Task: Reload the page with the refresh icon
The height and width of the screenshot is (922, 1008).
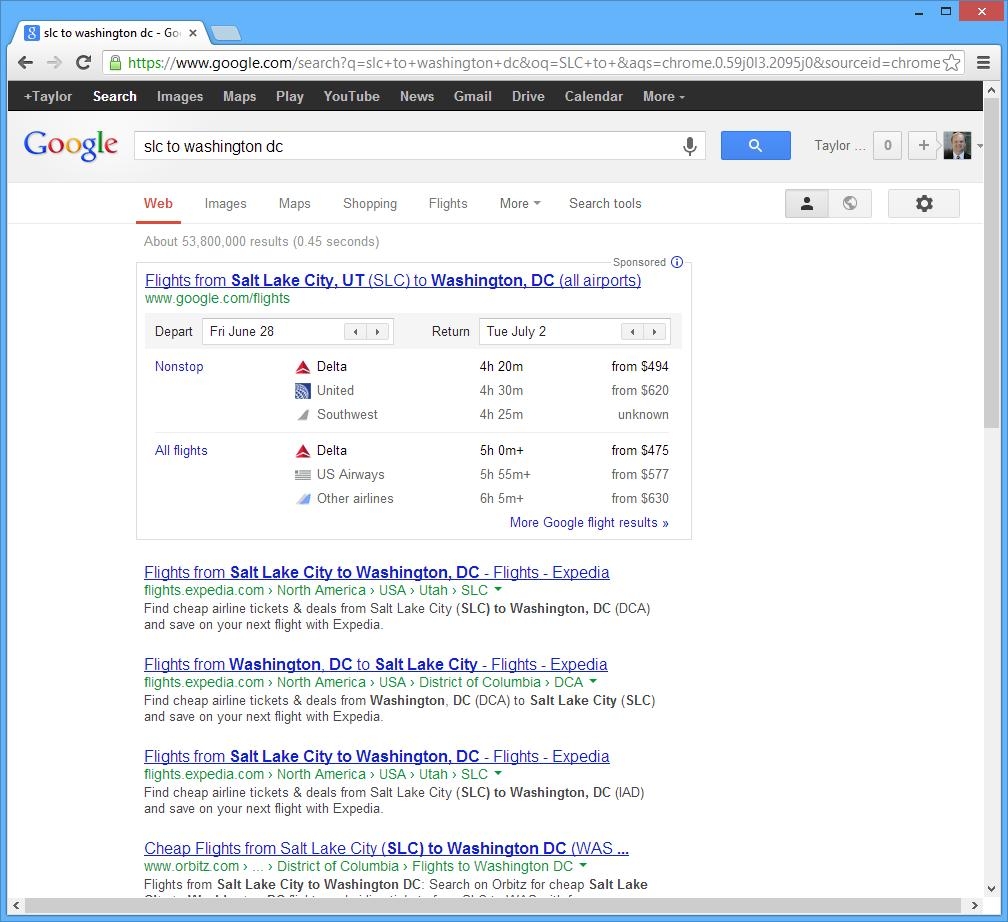Action: [84, 62]
